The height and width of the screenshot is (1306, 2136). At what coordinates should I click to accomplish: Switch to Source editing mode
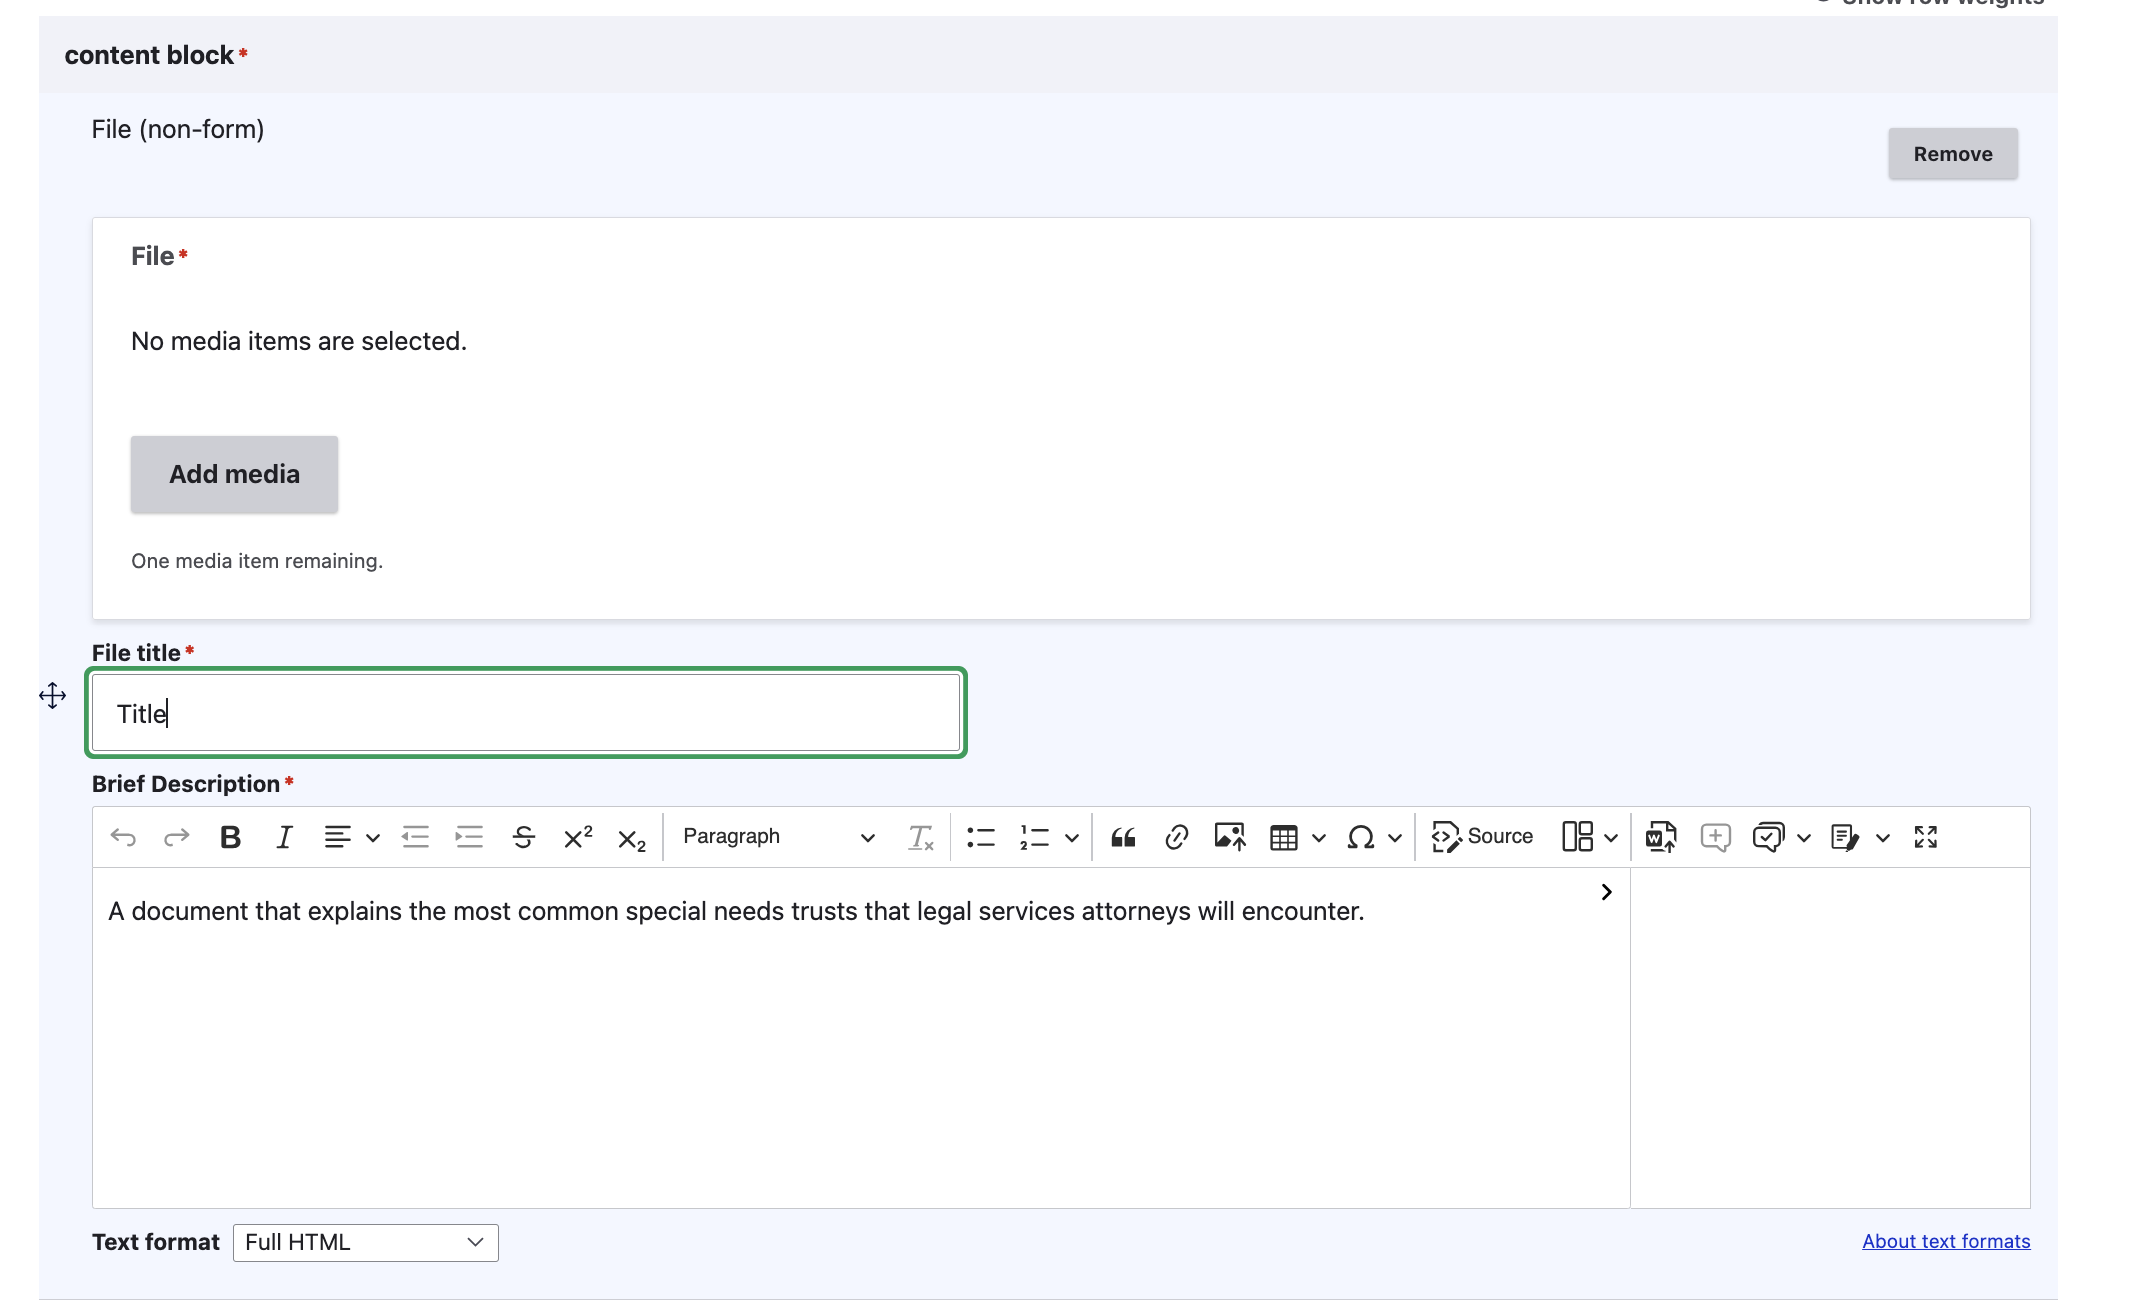[x=1482, y=837]
